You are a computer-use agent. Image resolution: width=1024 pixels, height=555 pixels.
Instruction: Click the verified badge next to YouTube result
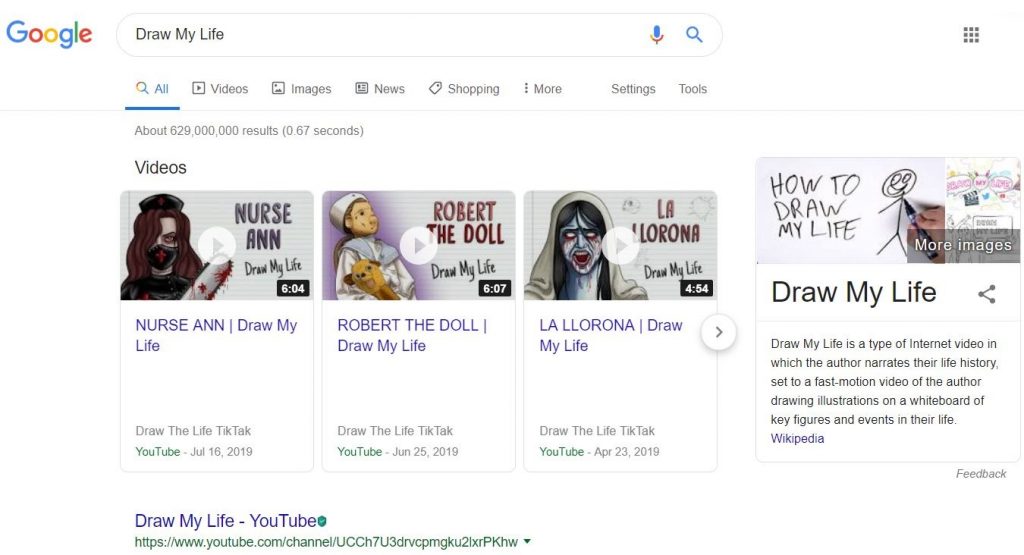[x=322, y=521]
